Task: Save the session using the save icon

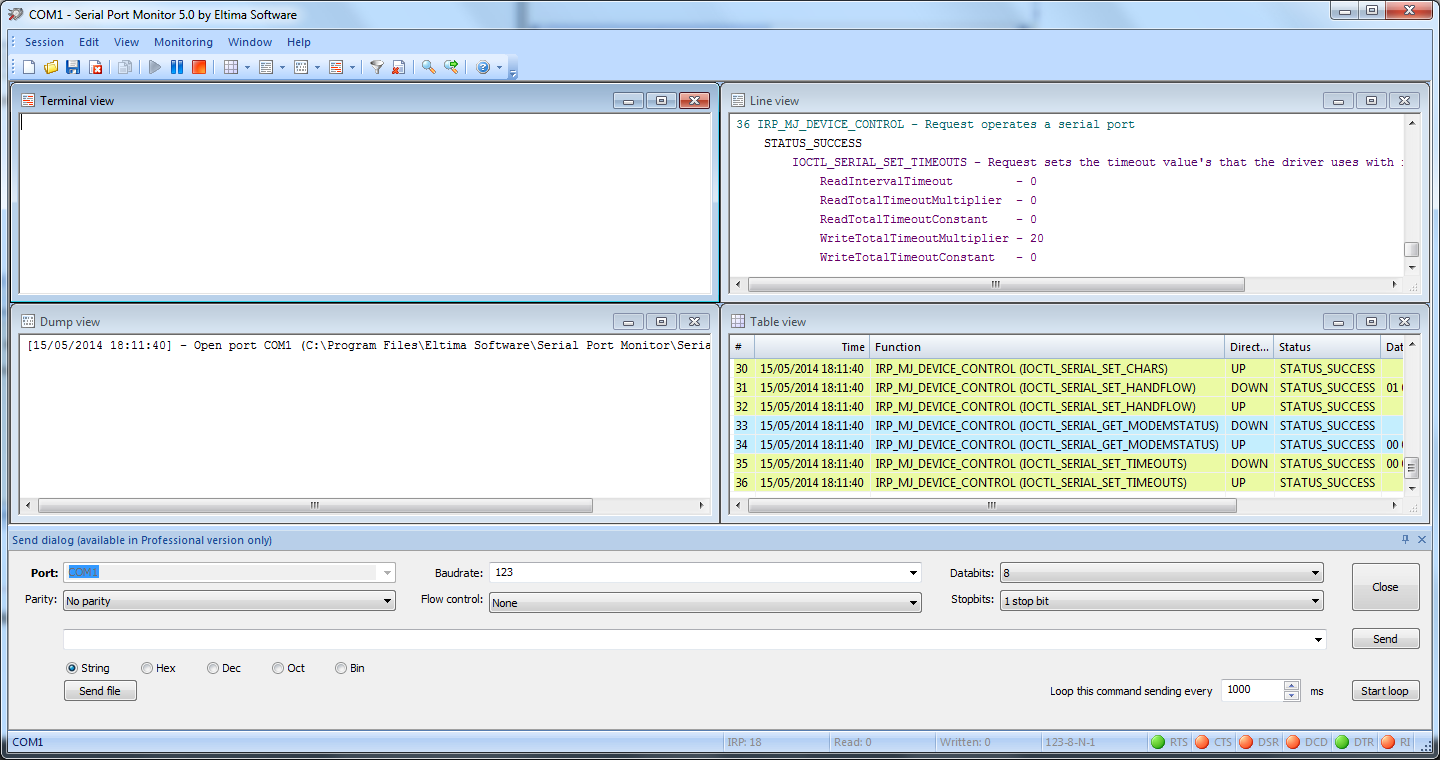Action: 73,66
